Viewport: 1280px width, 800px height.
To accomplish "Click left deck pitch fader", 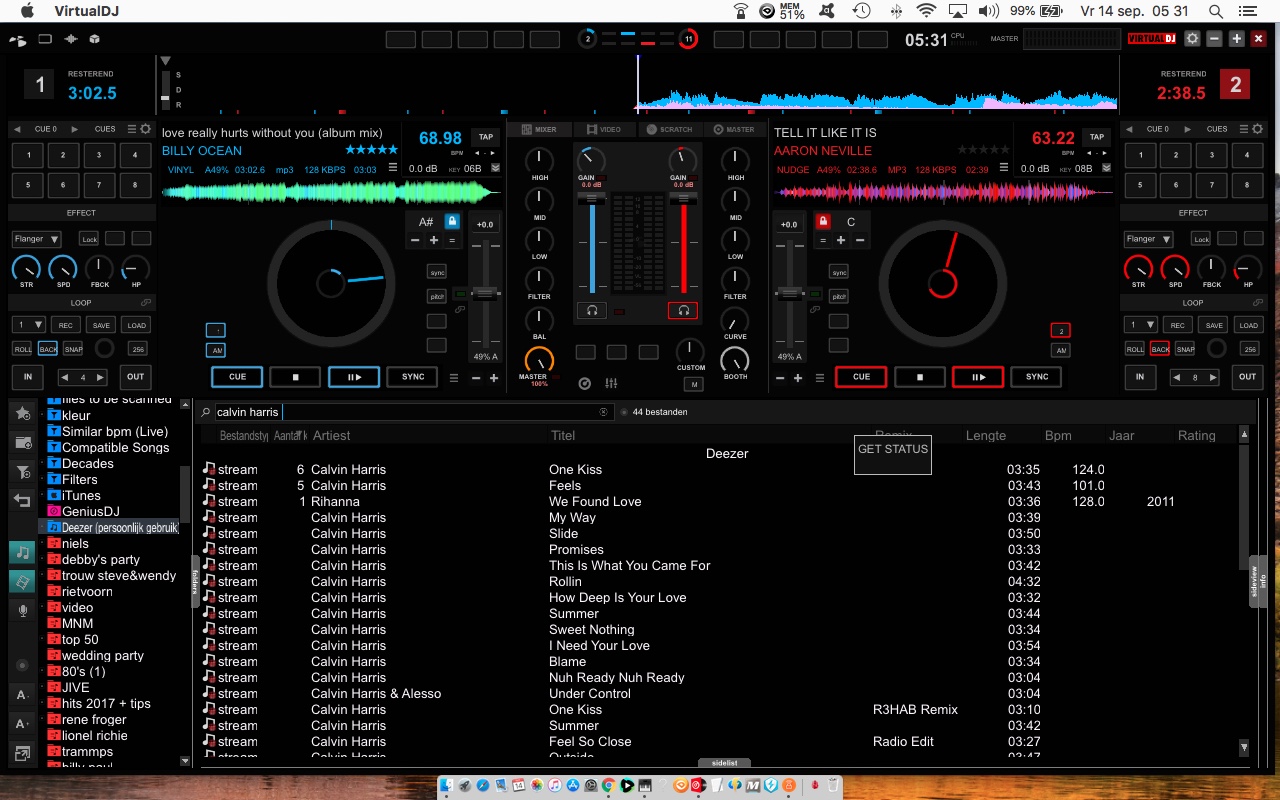I will tap(485, 293).
